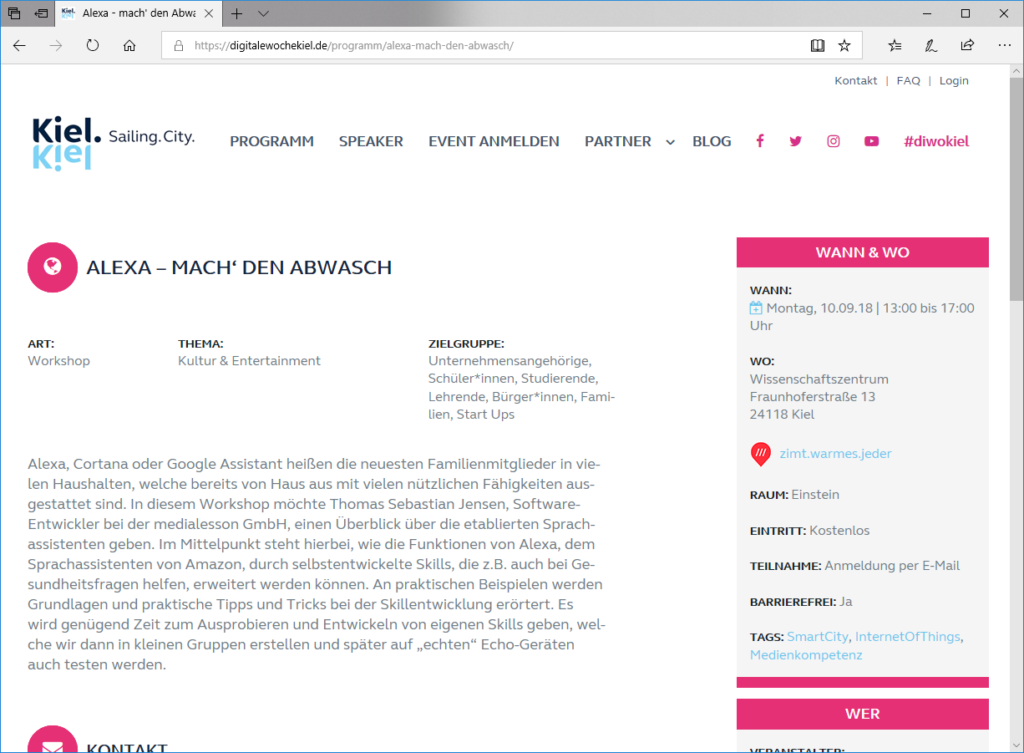Image resolution: width=1024 pixels, height=753 pixels.
Task: Open a new browser tab
Action: 236,14
